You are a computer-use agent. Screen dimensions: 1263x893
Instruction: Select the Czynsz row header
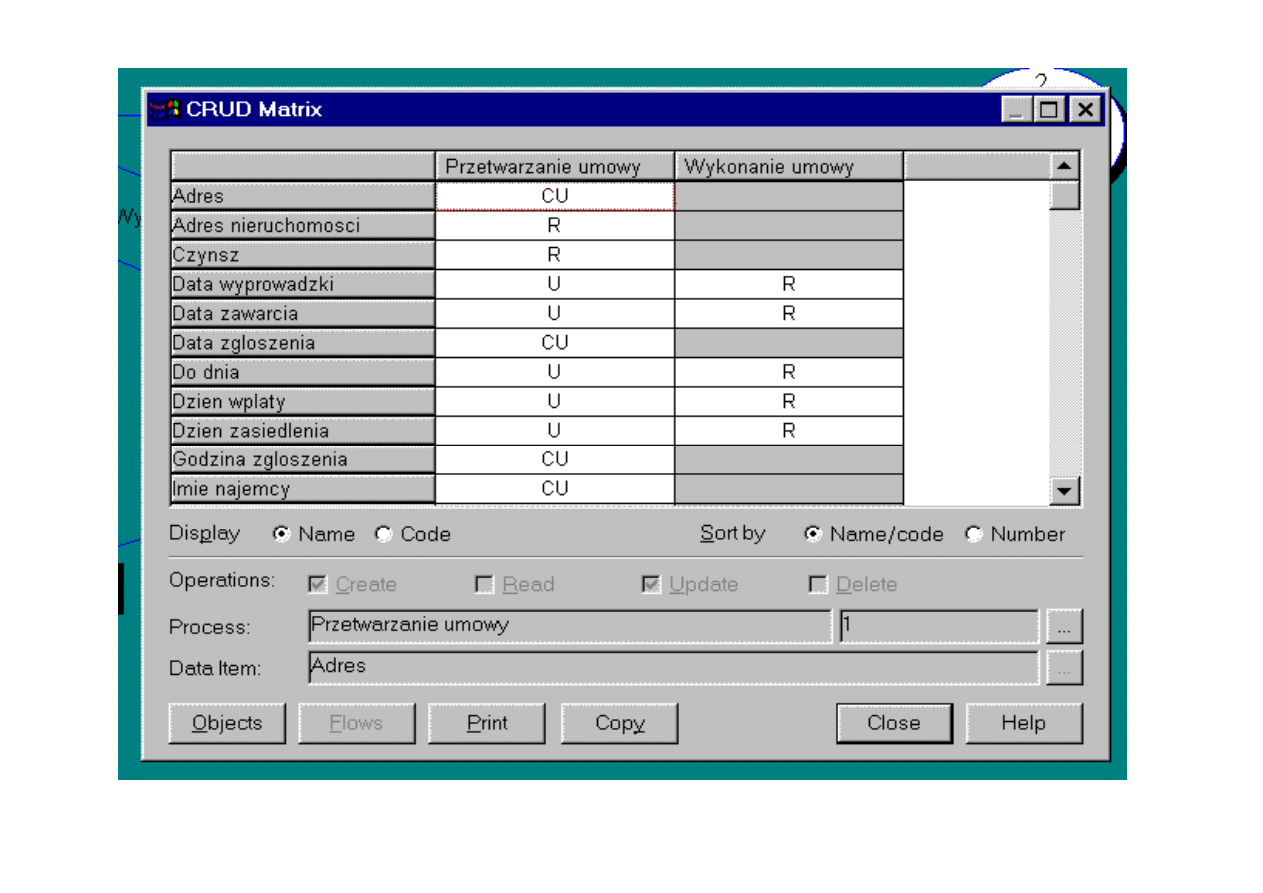click(302, 255)
